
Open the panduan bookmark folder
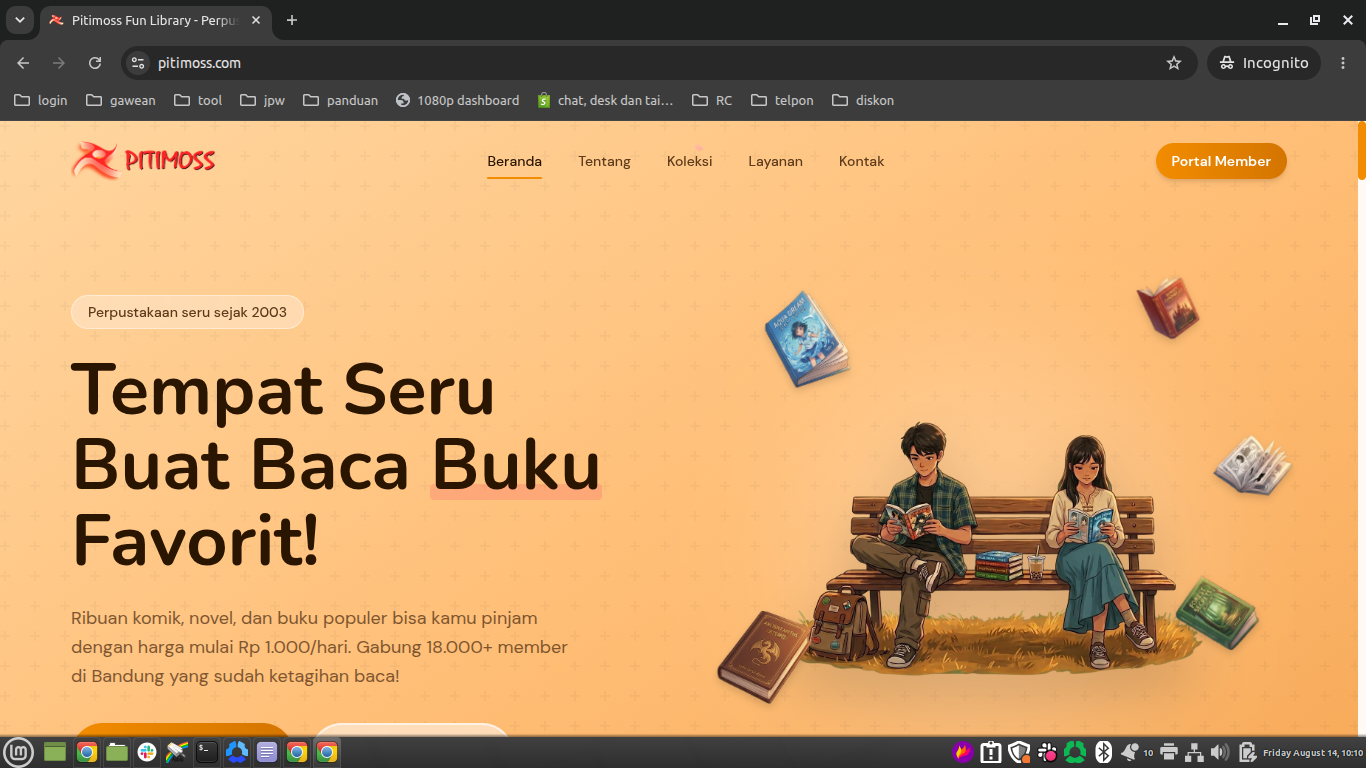tap(341, 100)
